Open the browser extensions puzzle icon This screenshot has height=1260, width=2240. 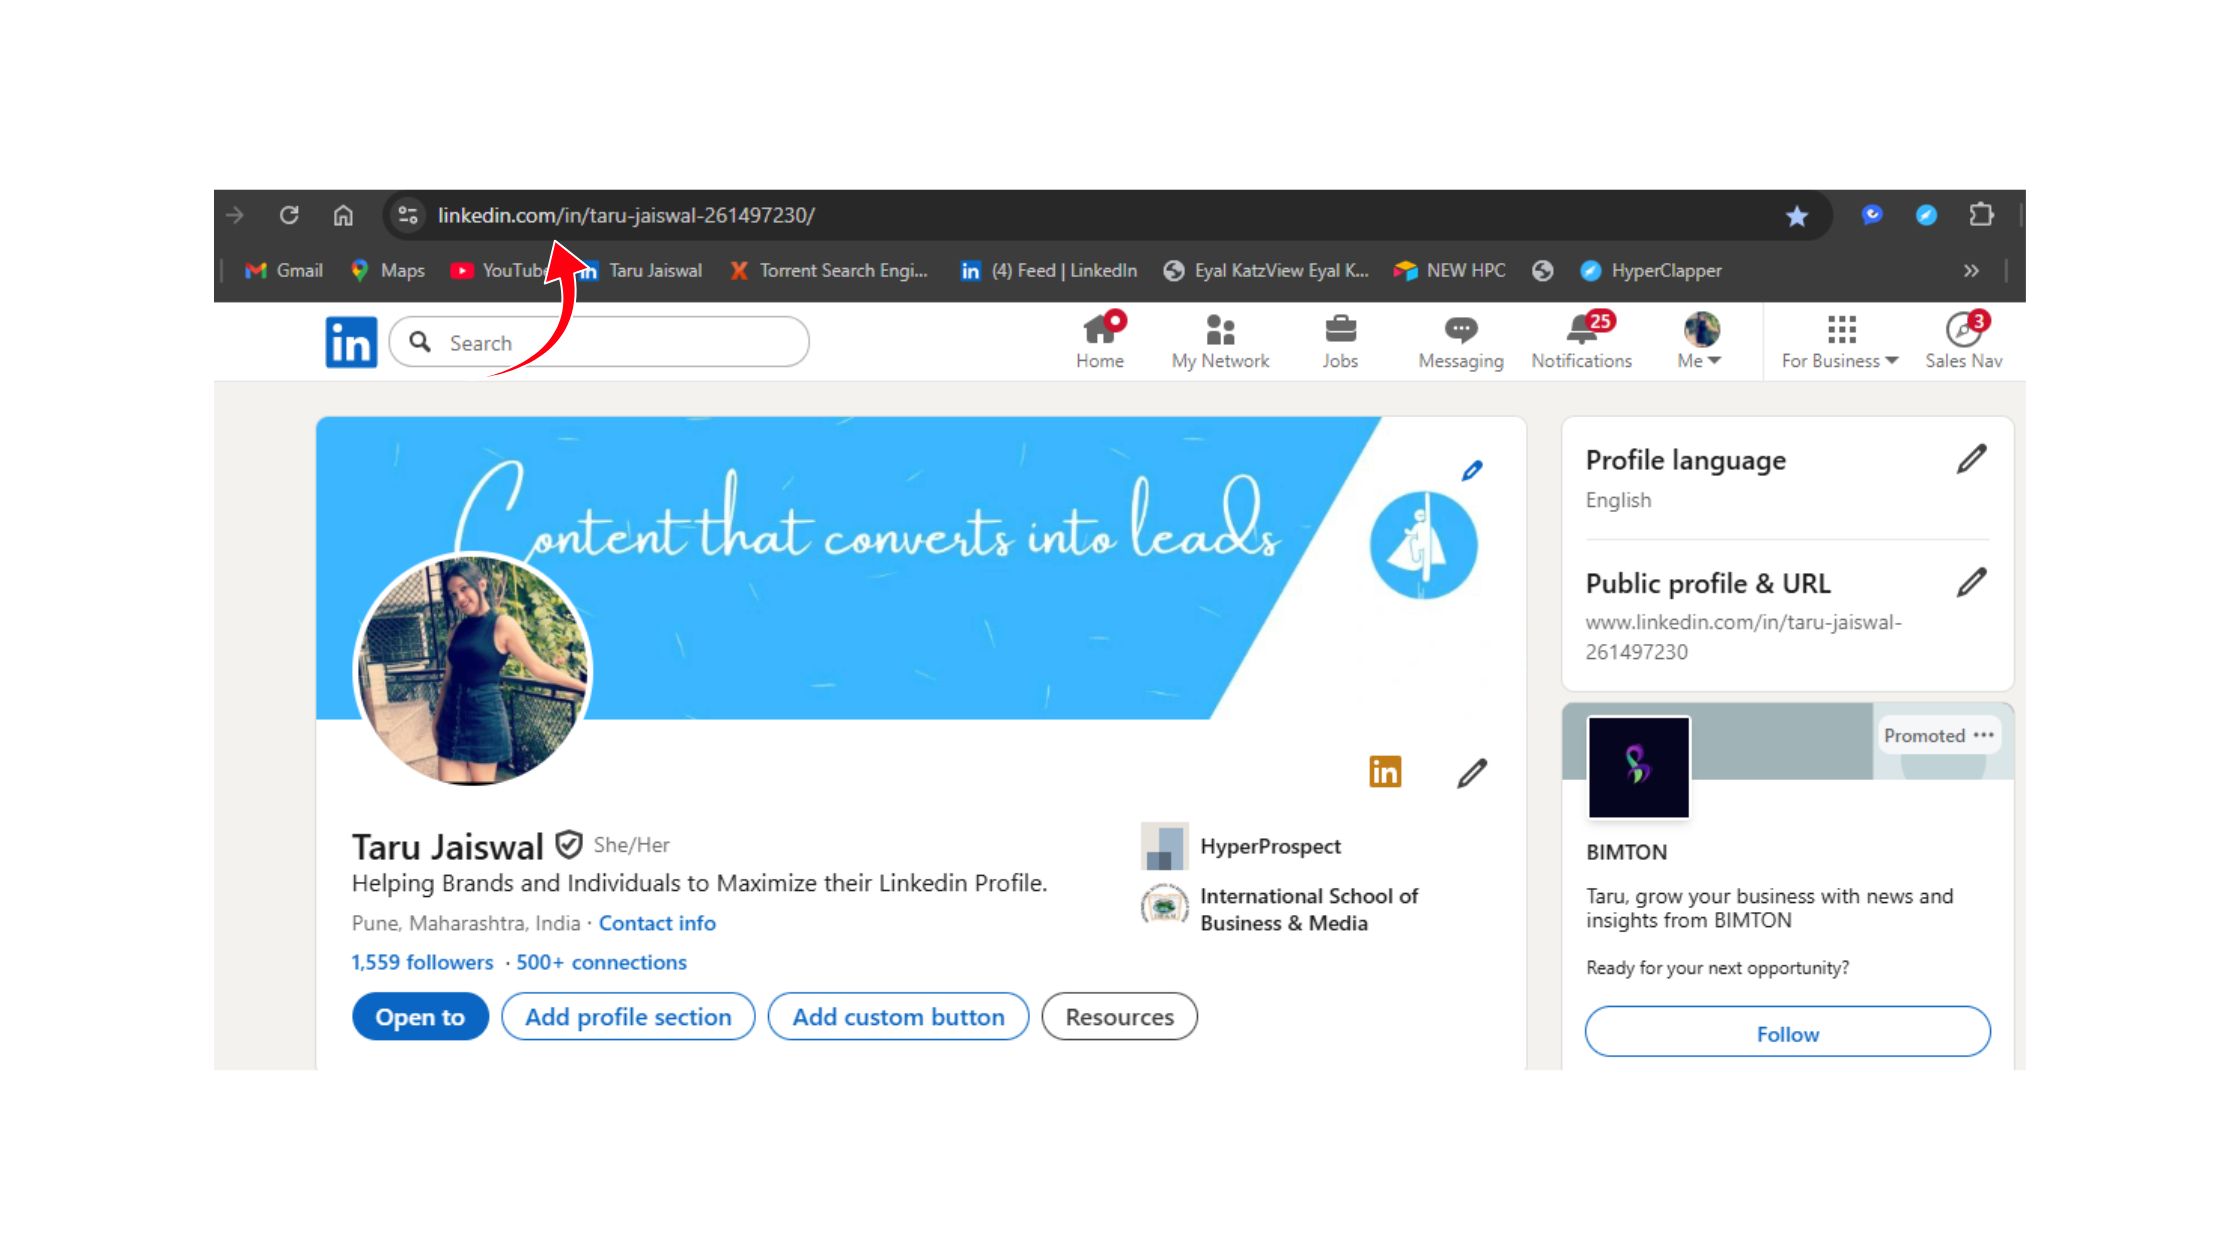point(1981,215)
